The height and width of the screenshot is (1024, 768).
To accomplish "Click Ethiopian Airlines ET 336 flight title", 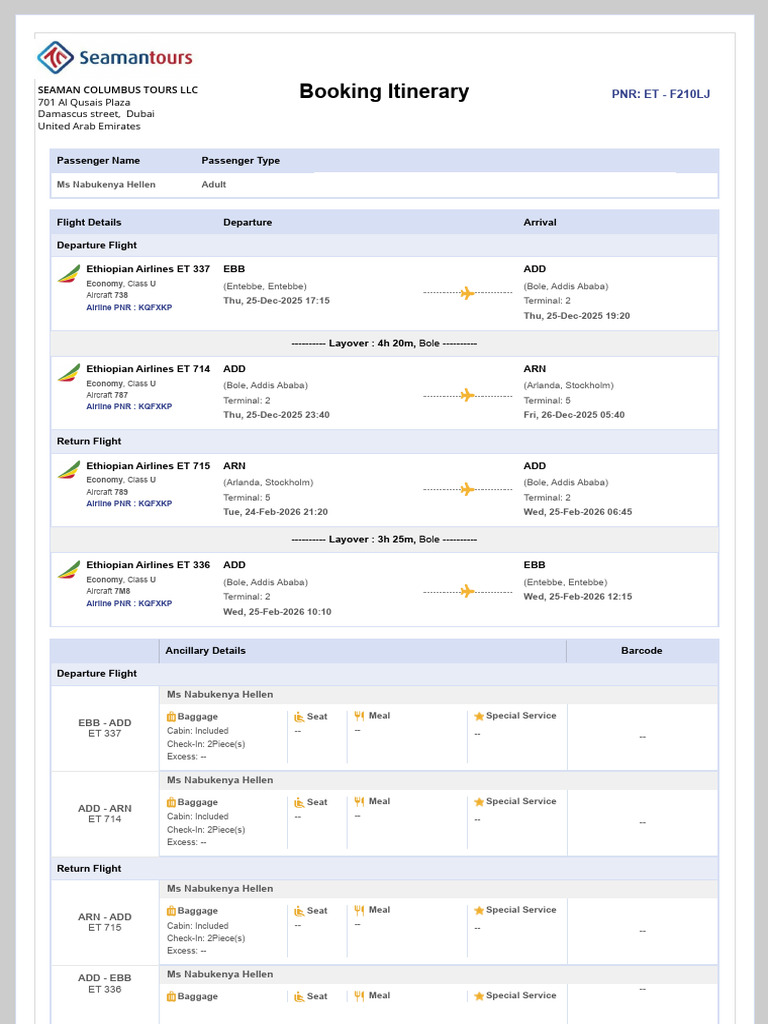I will (148, 565).
